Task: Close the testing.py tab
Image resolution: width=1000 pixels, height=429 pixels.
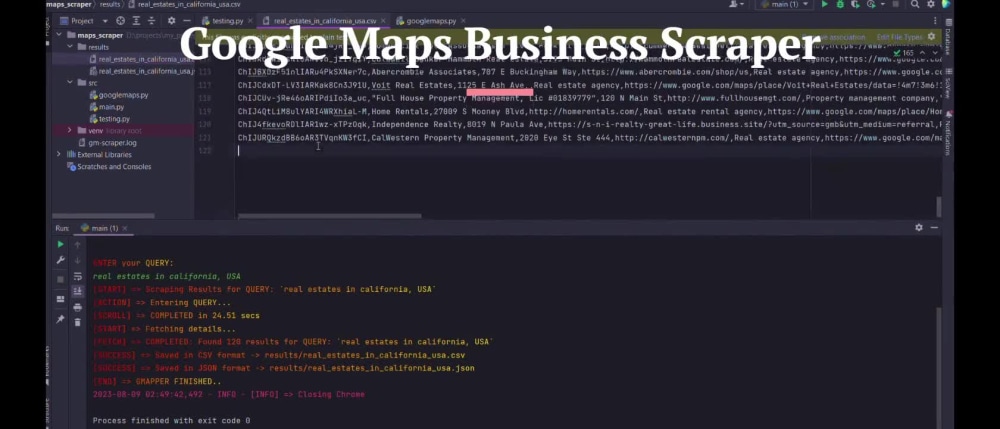Action: (x=251, y=21)
